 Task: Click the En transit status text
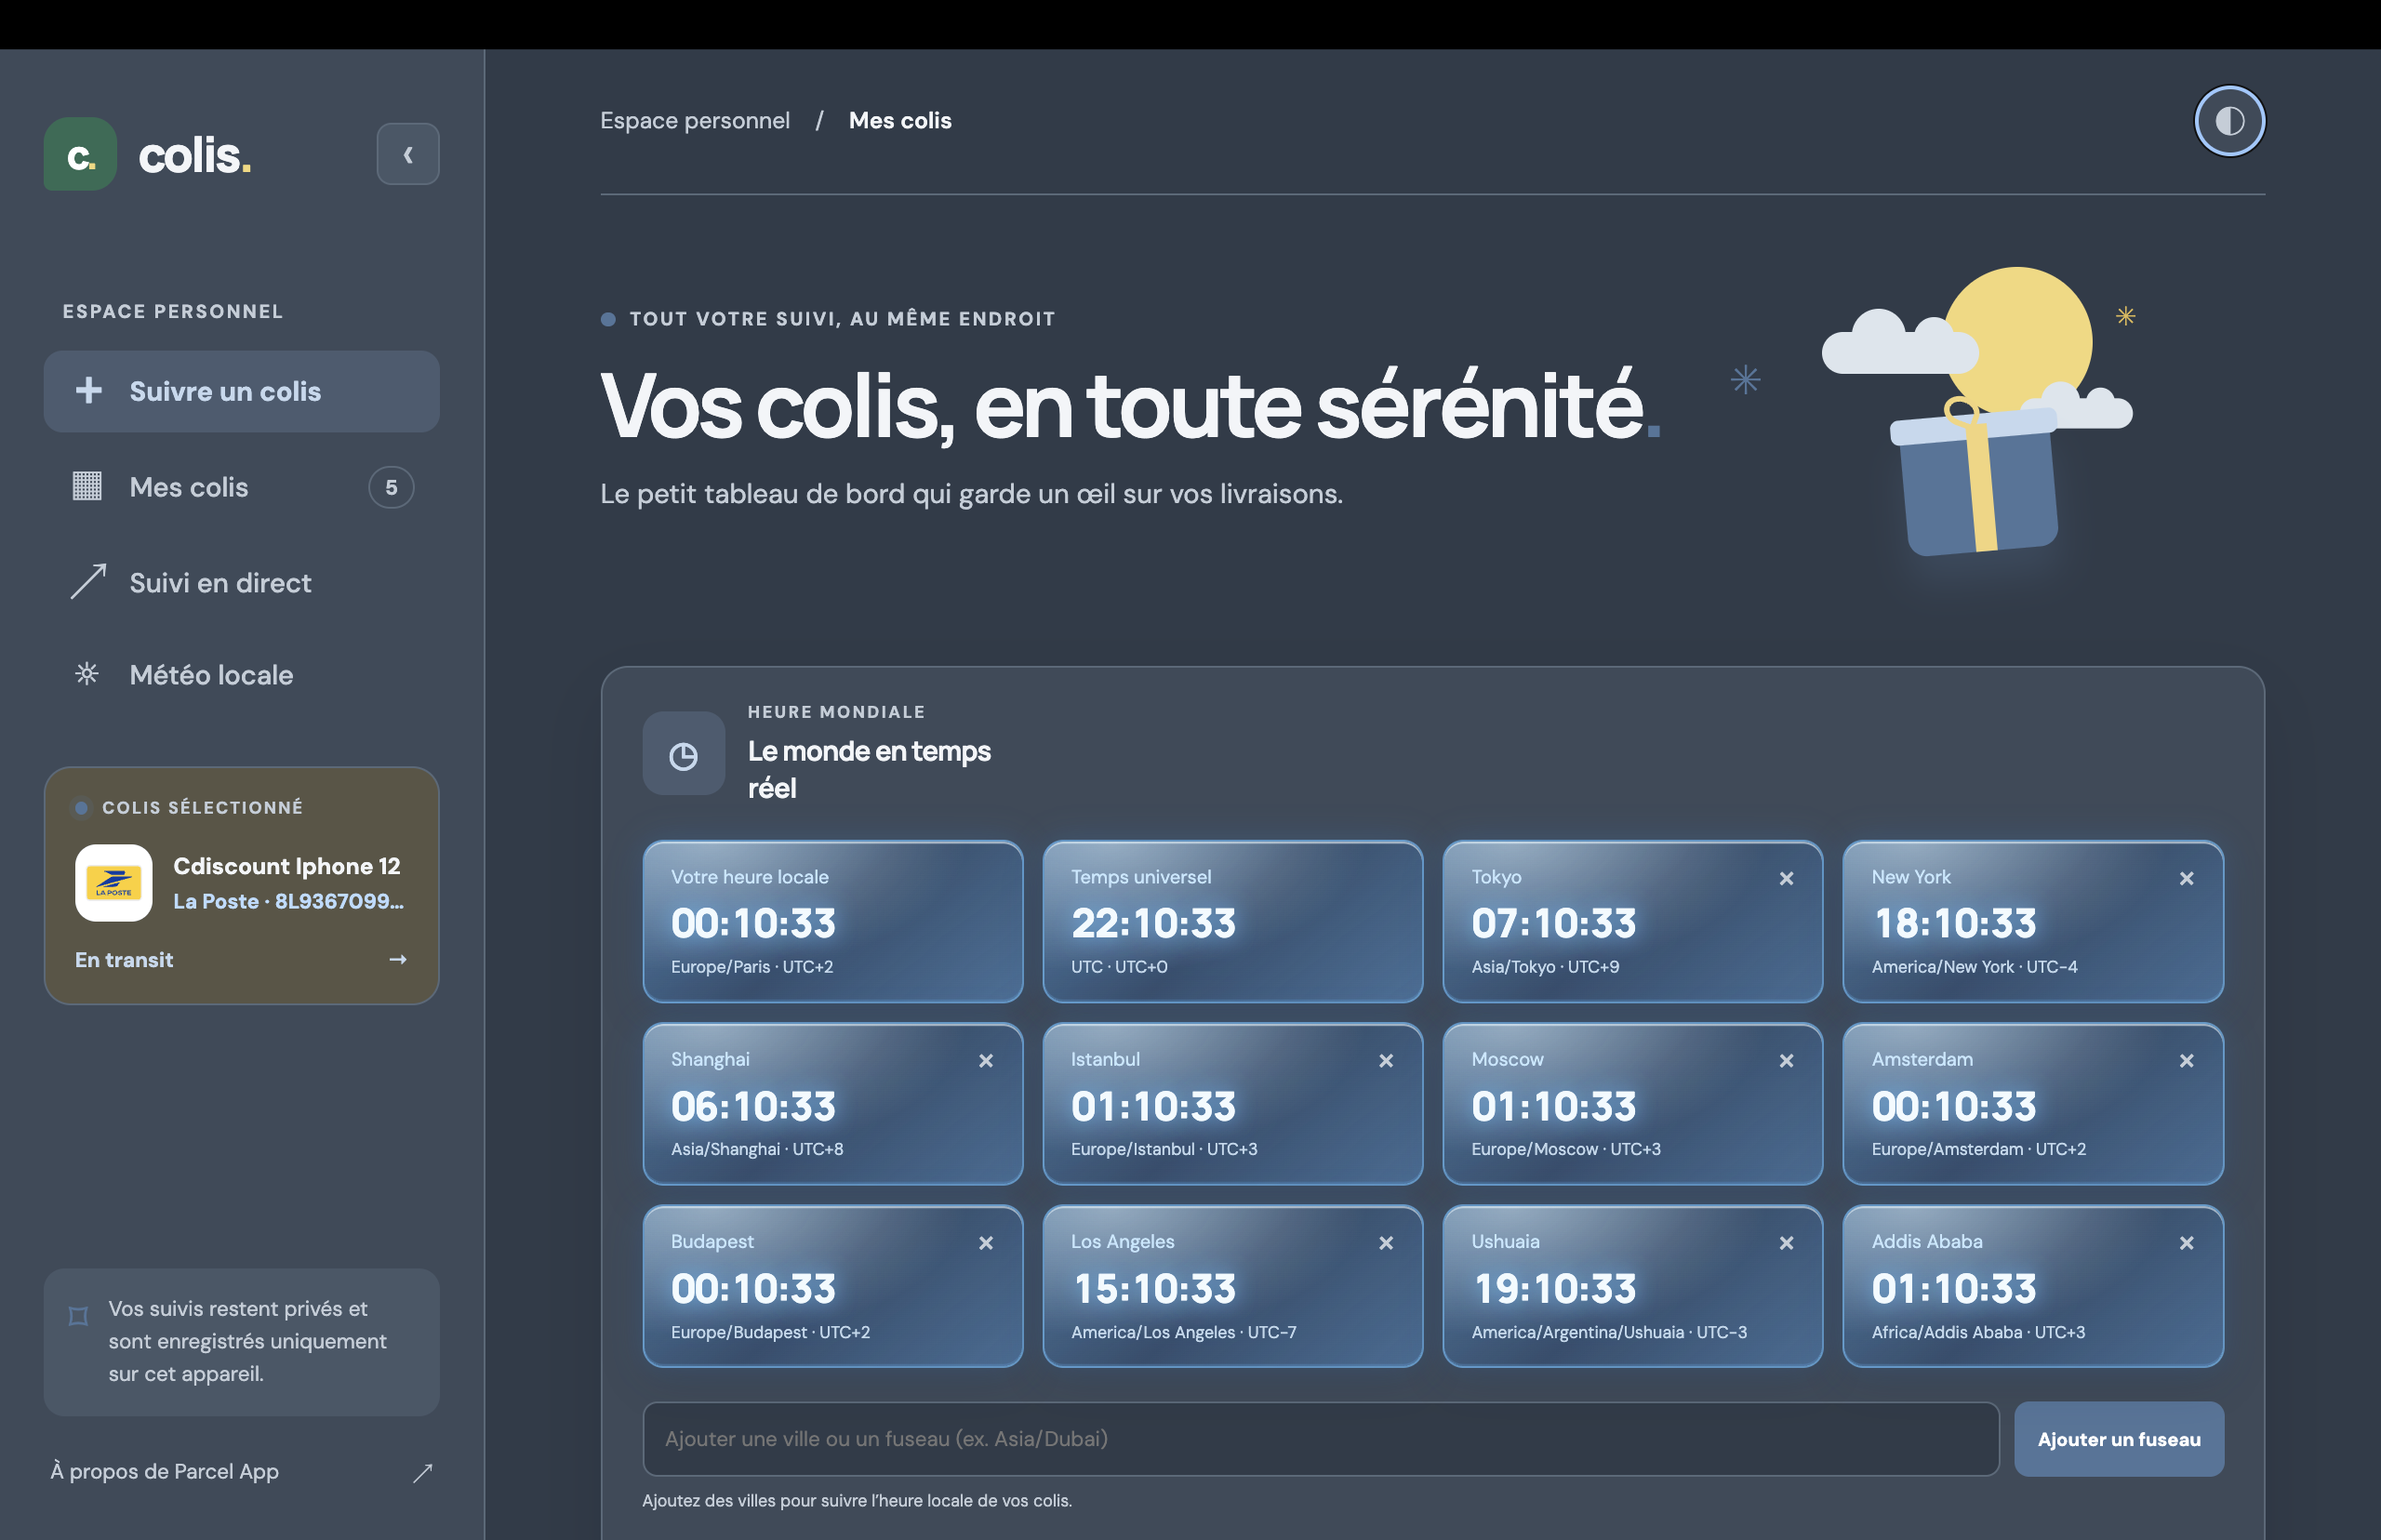pyautogui.click(x=124, y=960)
